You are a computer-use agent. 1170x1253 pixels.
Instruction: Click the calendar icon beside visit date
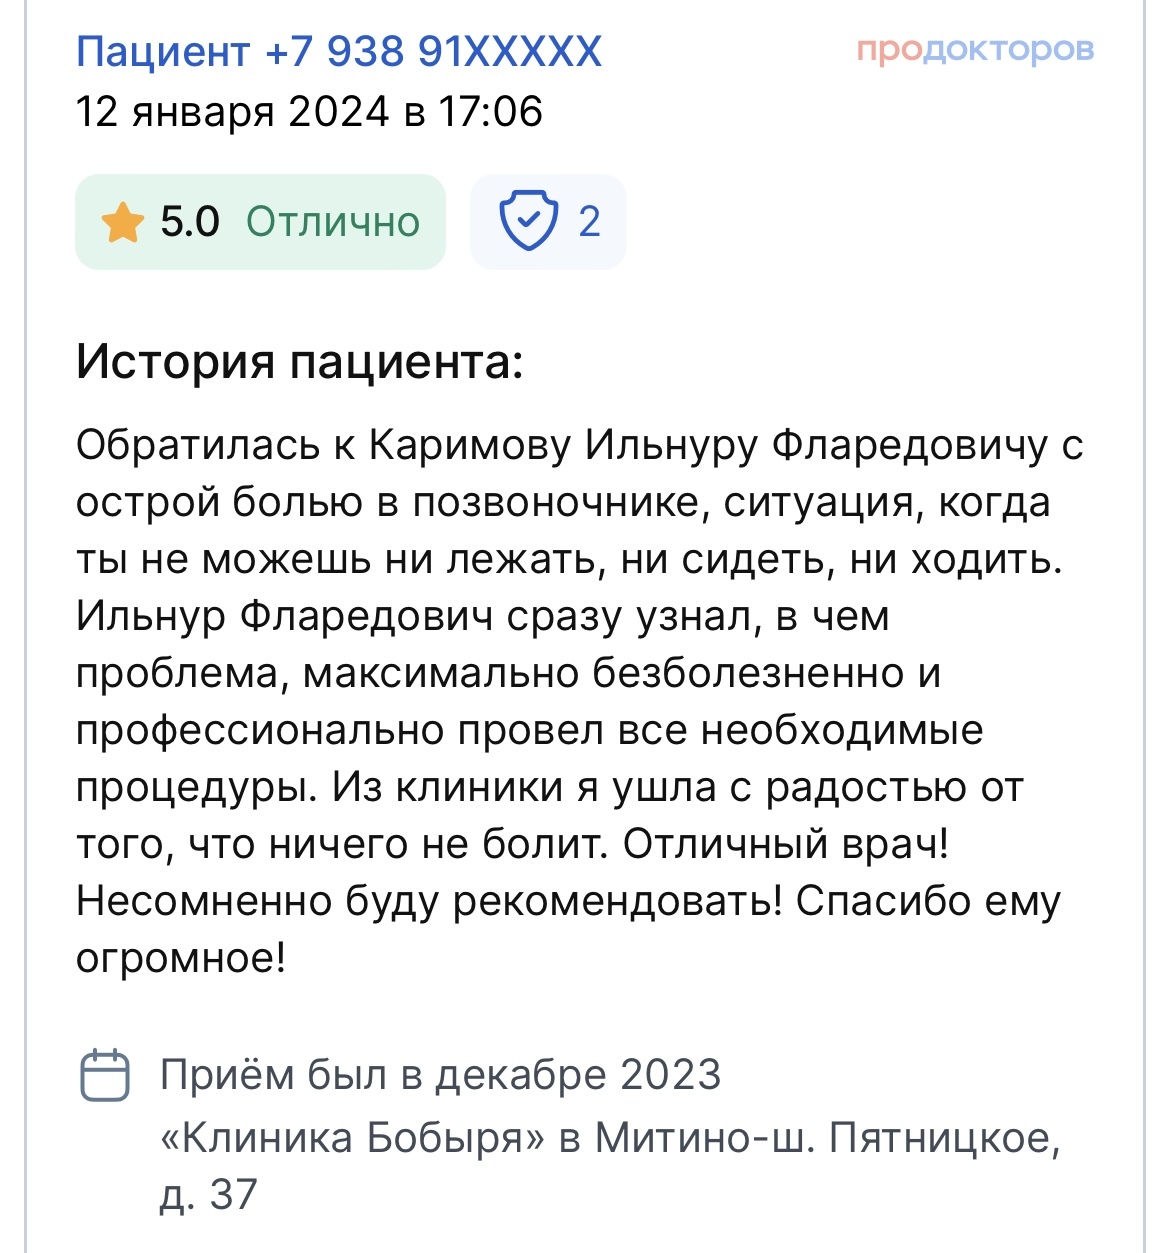[x=104, y=1076]
